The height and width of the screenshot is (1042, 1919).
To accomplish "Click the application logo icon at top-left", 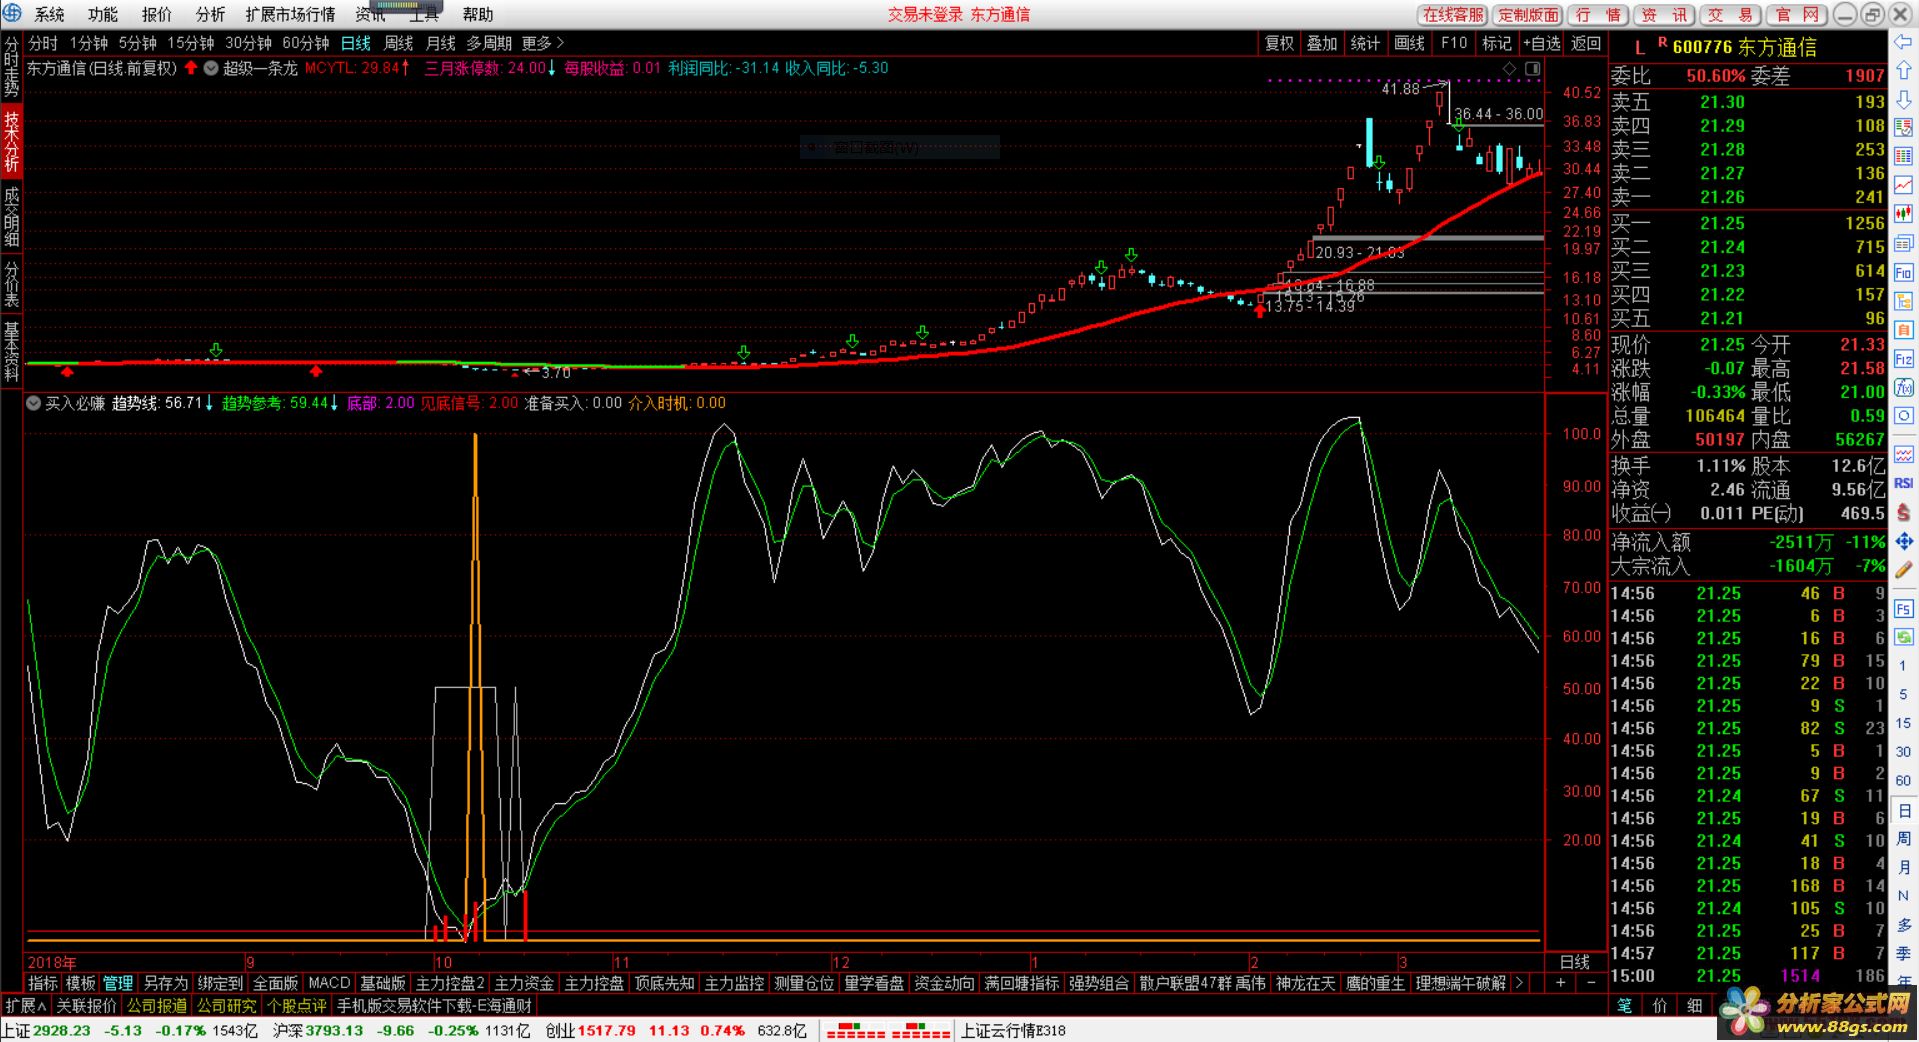I will coord(12,13).
